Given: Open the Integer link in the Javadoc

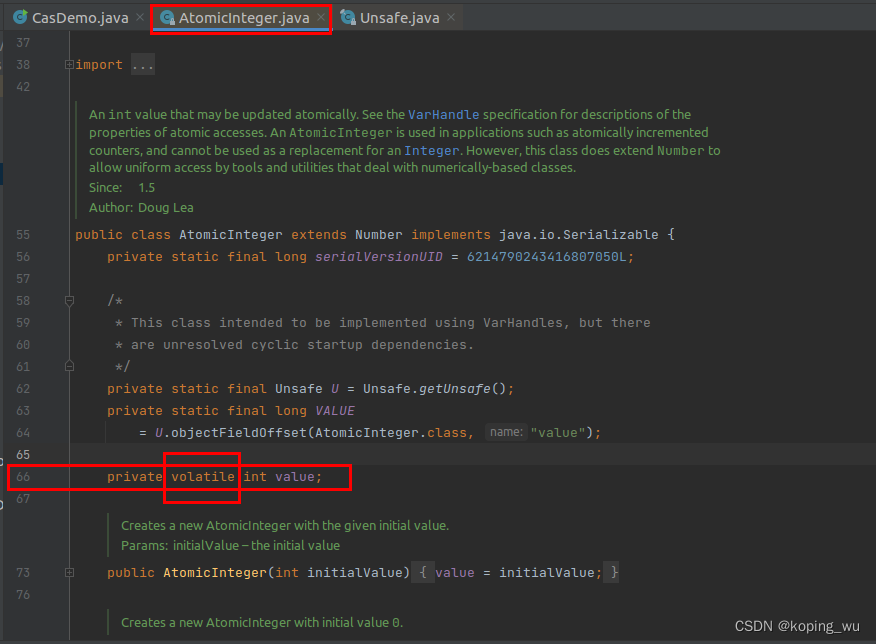Looking at the screenshot, I should pyautogui.click(x=432, y=150).
